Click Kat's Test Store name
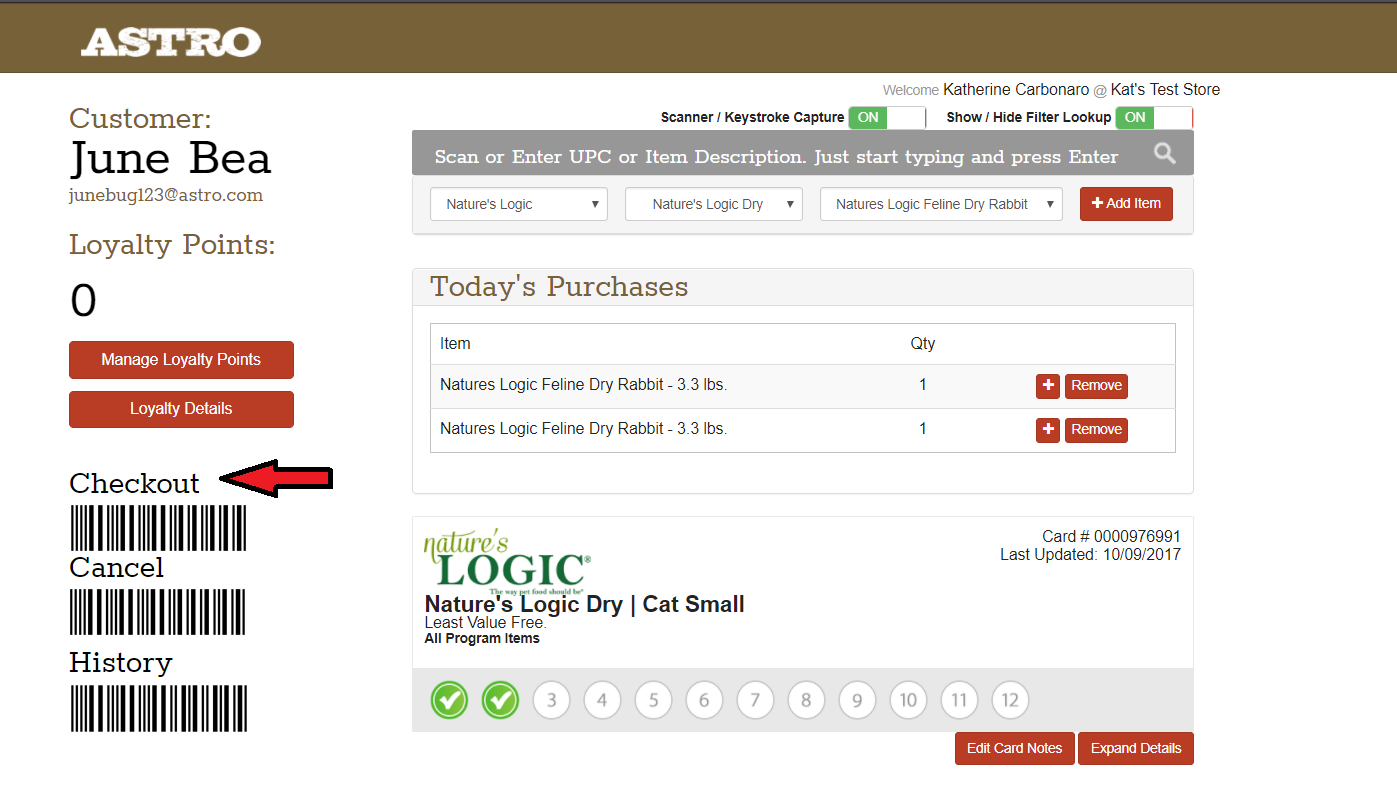1397x786 pixels. tap(1166, 90)
